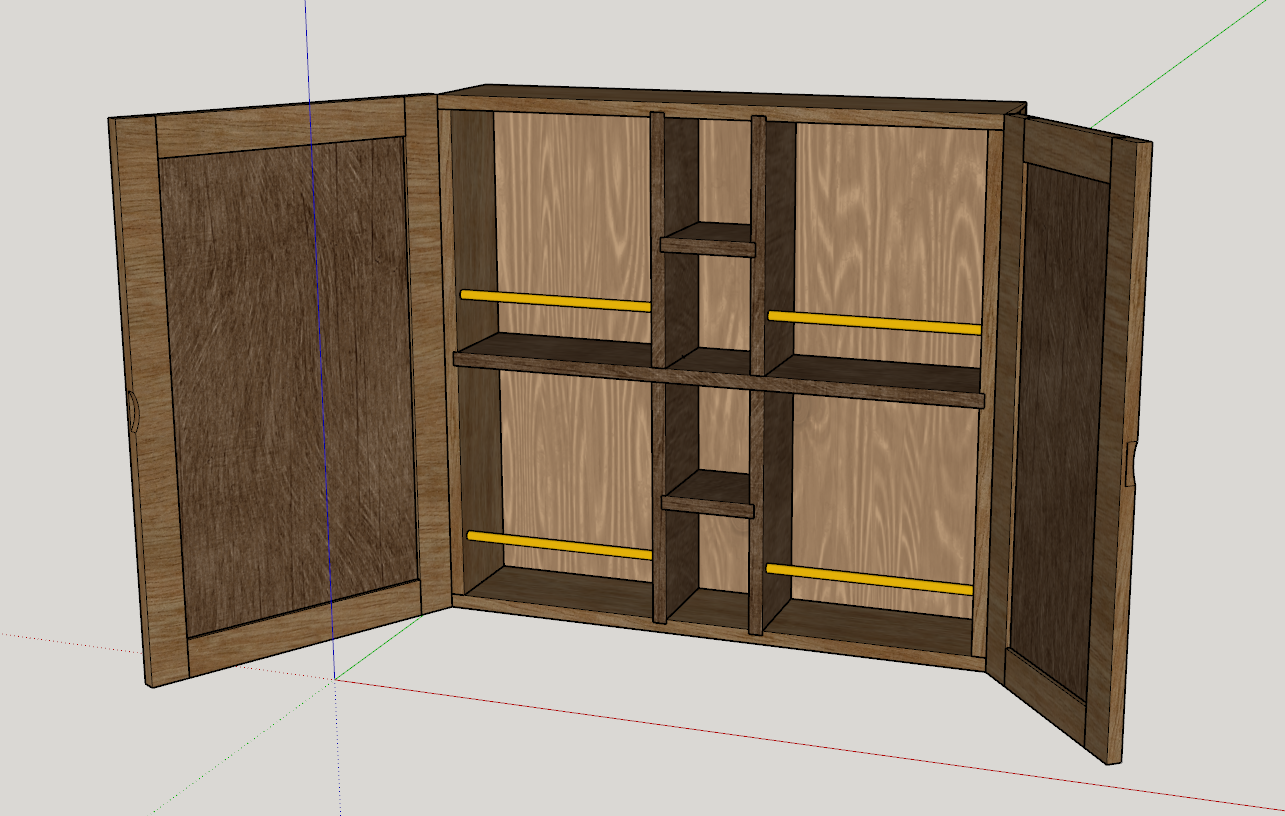Pick the yellow rod in lower-right compartment
This screenshot has height=816, width=1285.
click(x=869, y=579)
